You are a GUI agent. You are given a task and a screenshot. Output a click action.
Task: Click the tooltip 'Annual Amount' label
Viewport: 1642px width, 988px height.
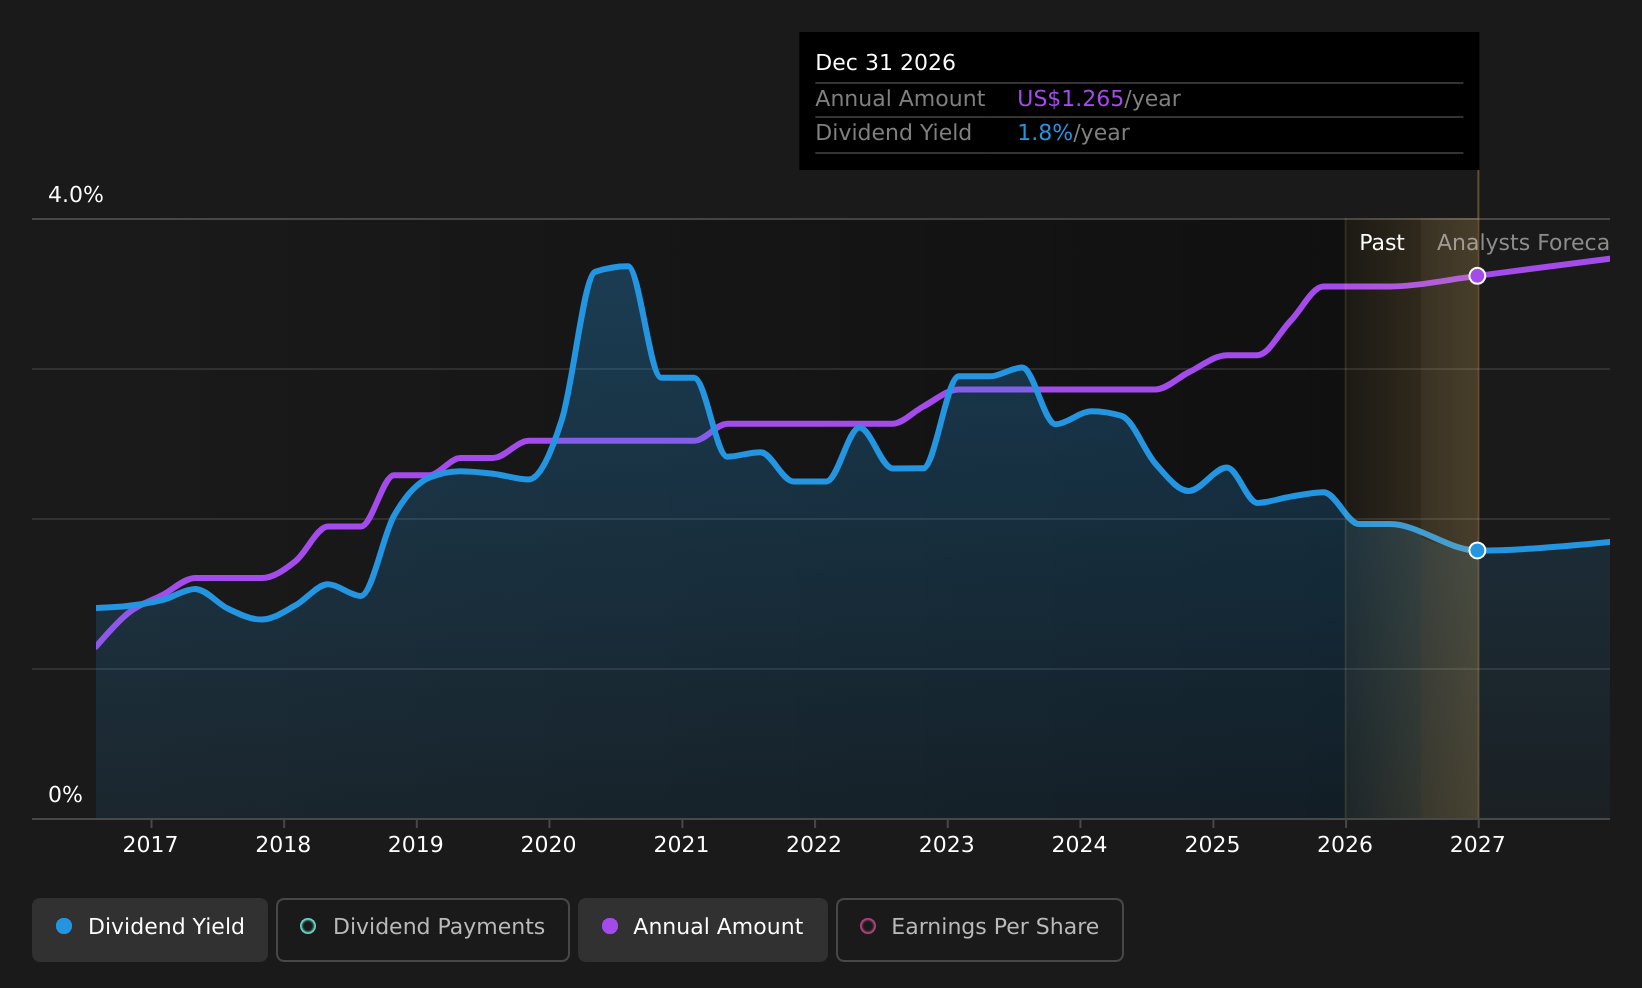[x=900, y=99]
